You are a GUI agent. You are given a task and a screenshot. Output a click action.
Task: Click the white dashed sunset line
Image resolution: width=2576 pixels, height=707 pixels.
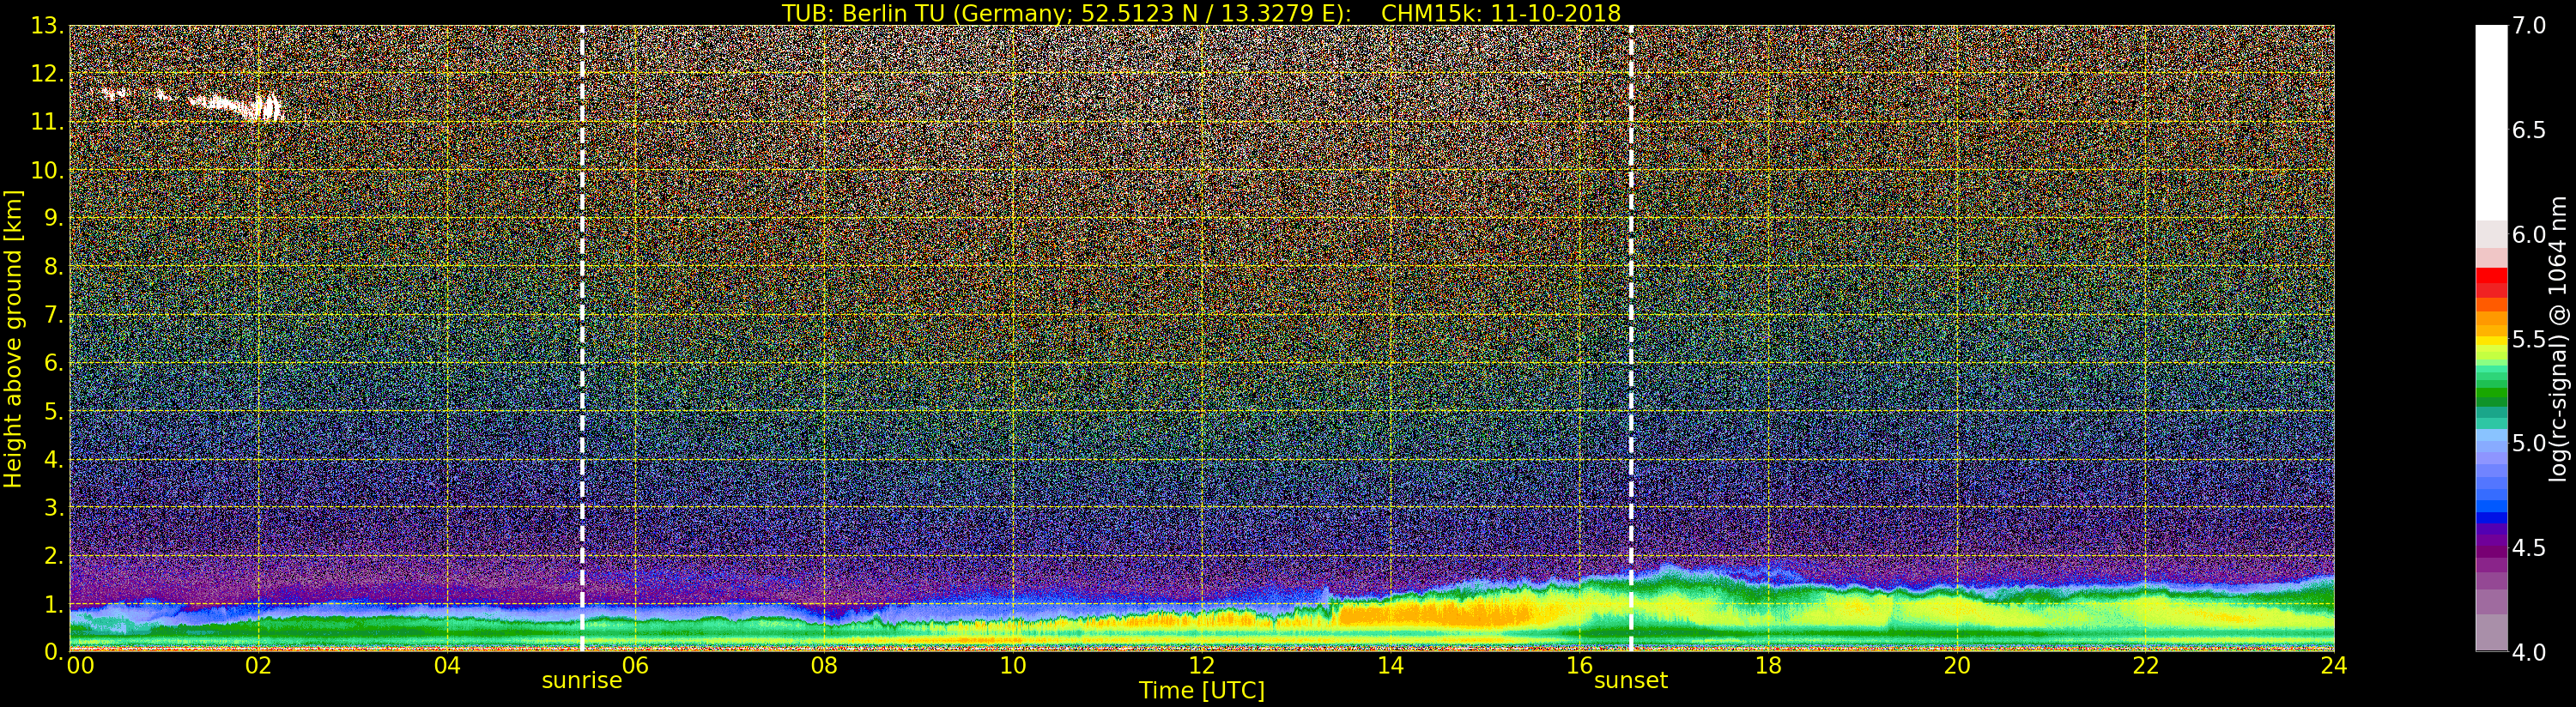tap(1631, 338)
